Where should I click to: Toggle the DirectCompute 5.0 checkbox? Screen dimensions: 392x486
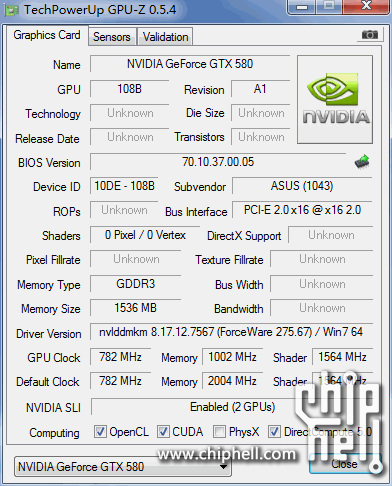tap(274, 431)
